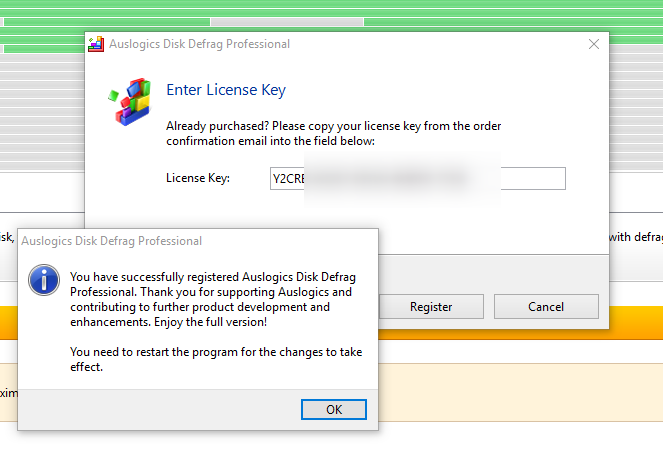
Task: Click the license dialog title 'Auslogics Disk Defrag Professional'
Action: tap(199, 44)
